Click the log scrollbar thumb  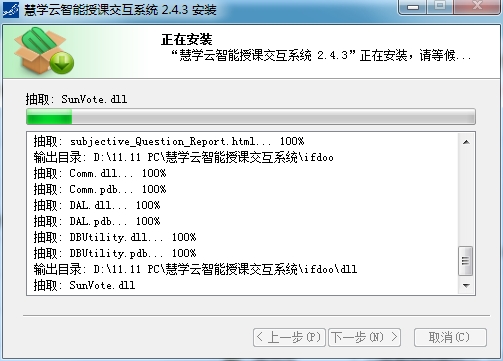466,261
